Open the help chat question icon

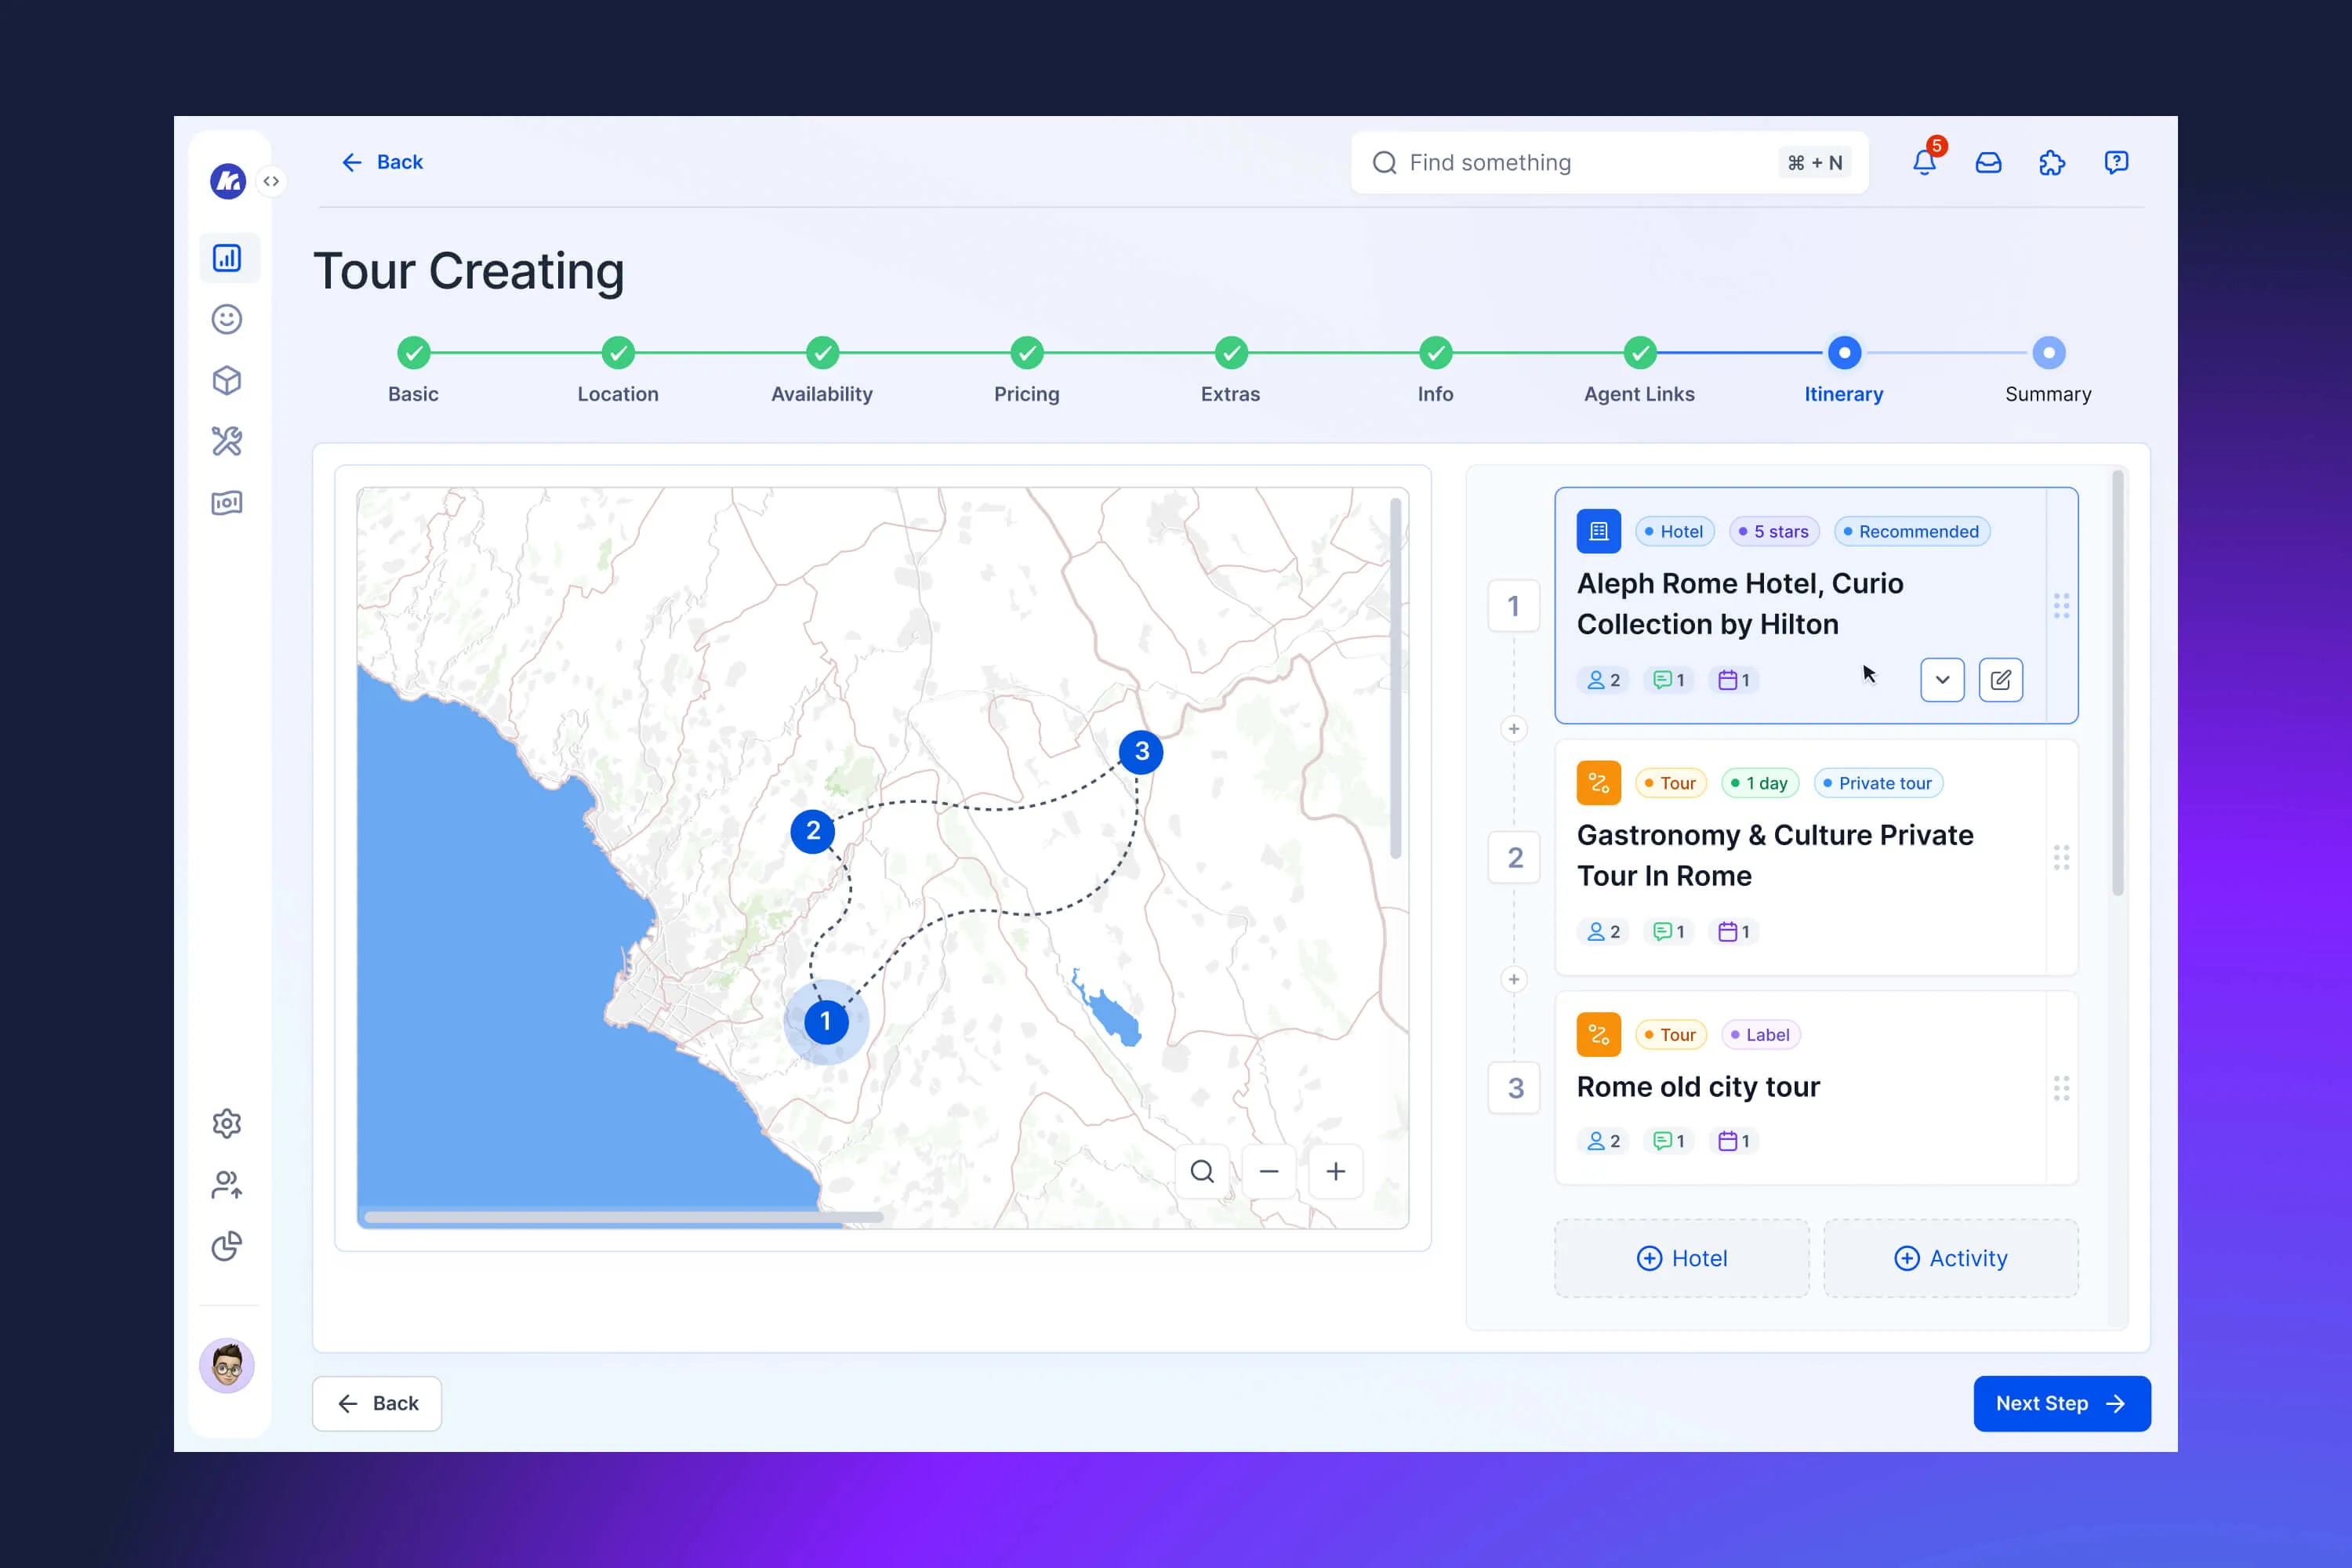coord(2116,162)
